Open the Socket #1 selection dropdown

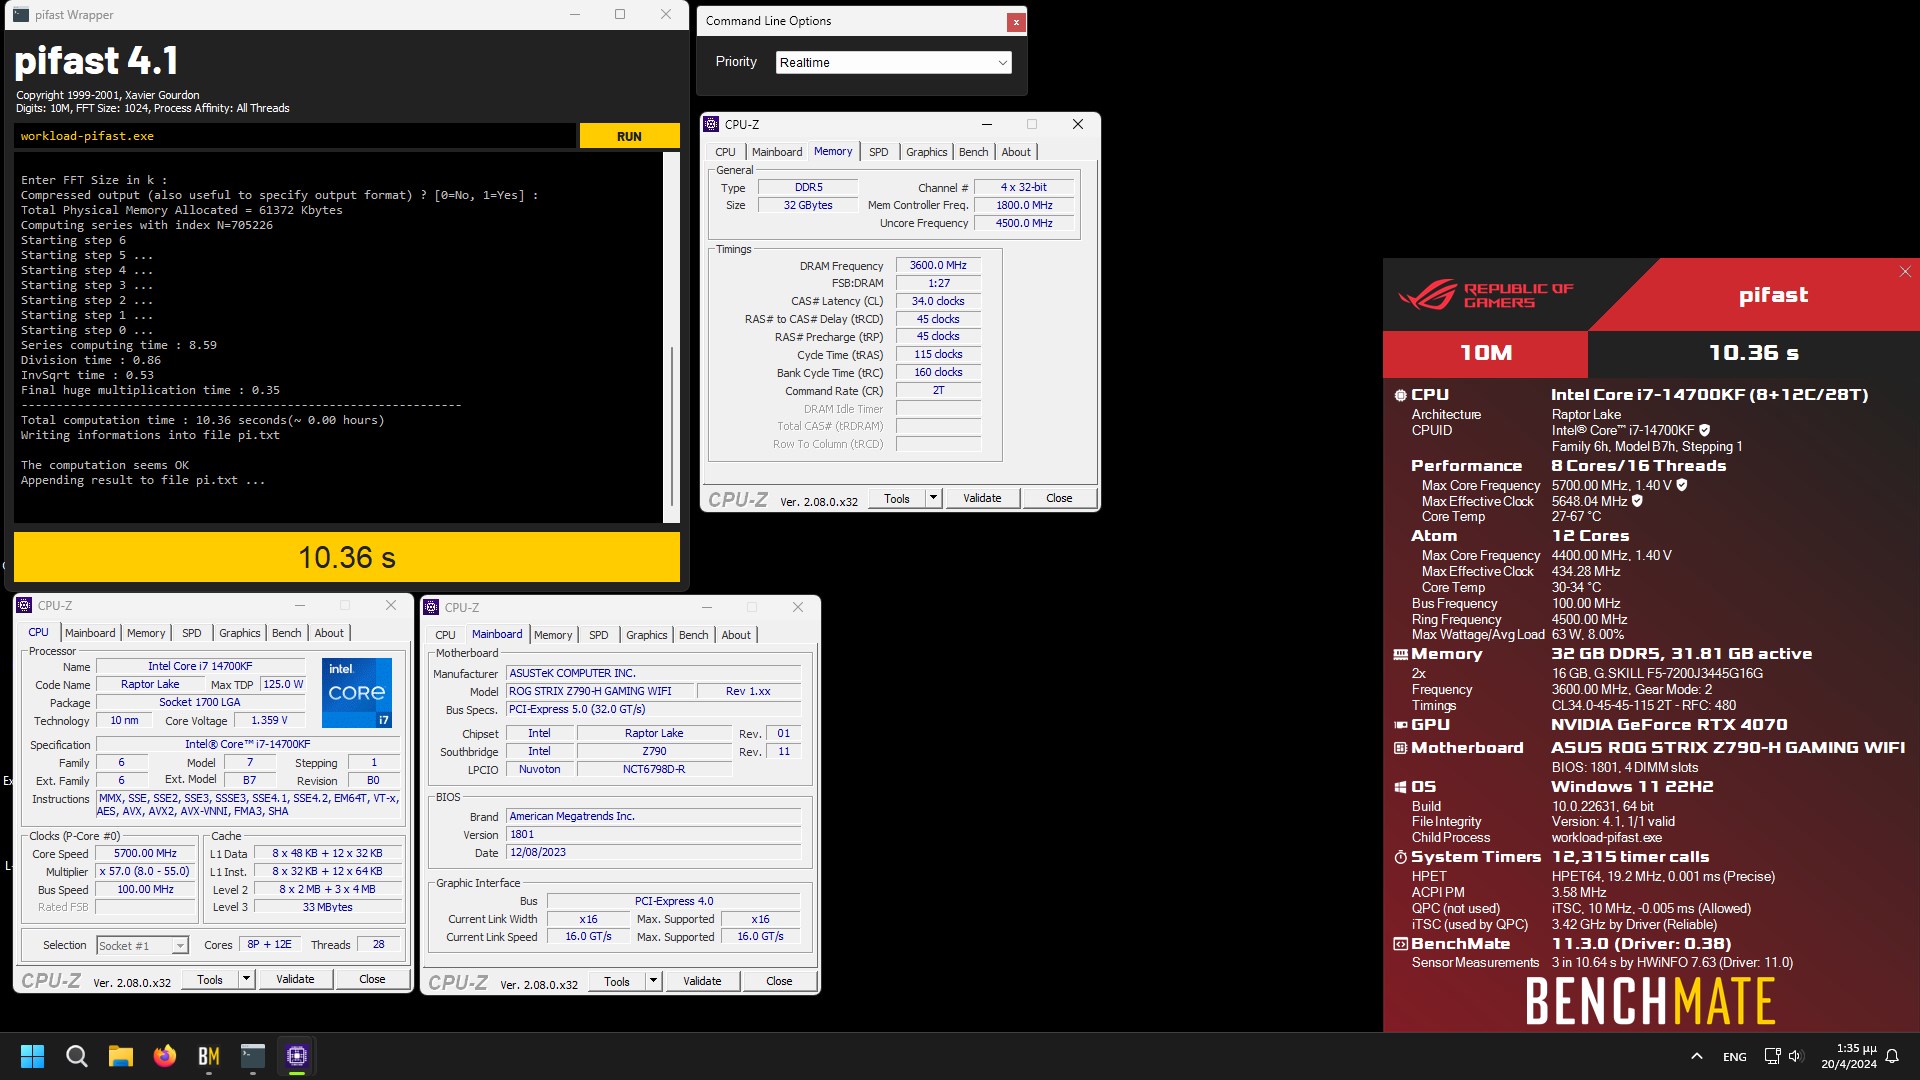coord(142,945)
